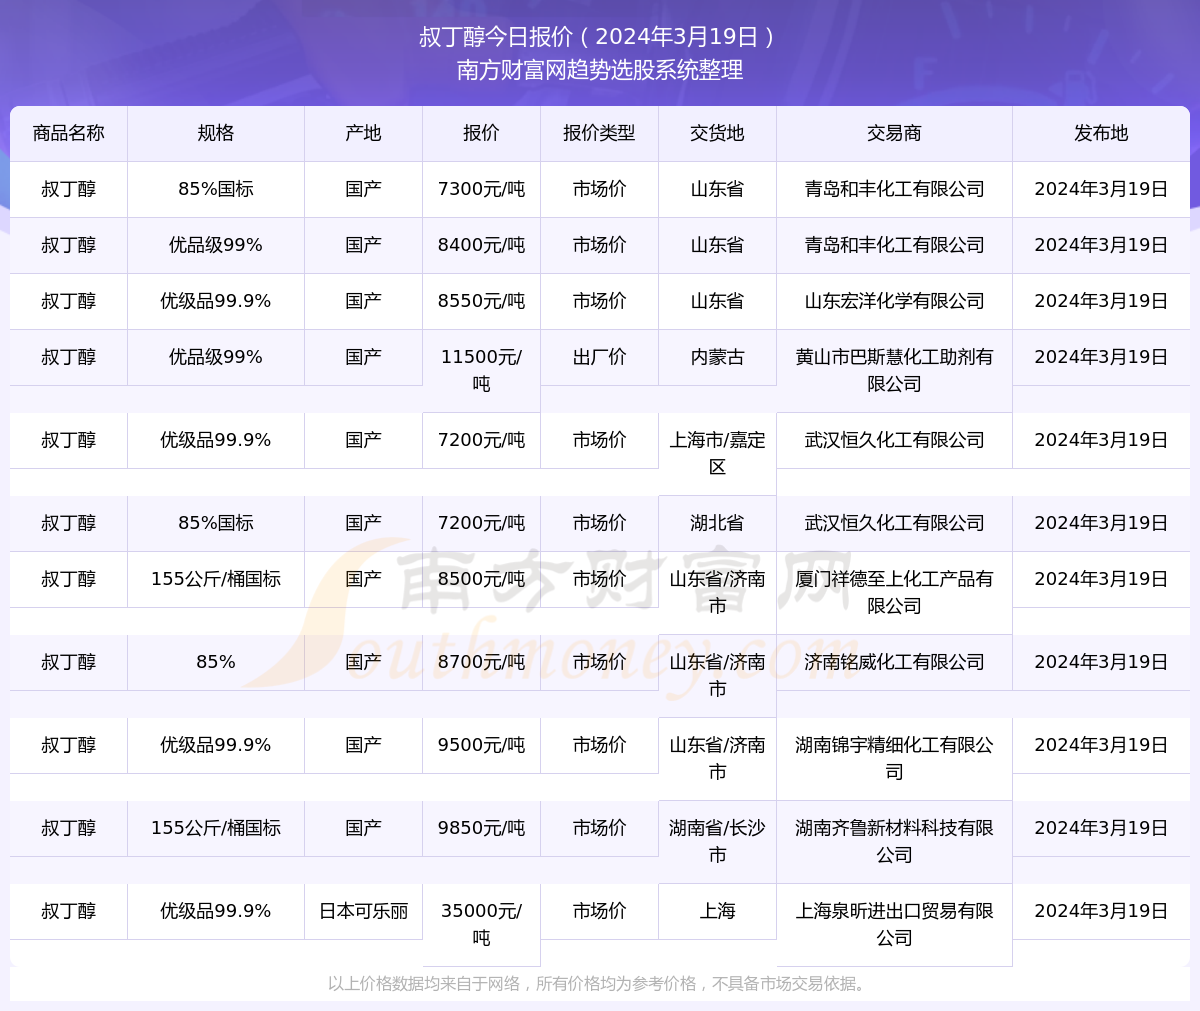Click the price 9850元/吨
The height and width of the screenshot is (1011, 1200).
click(481, 828)
